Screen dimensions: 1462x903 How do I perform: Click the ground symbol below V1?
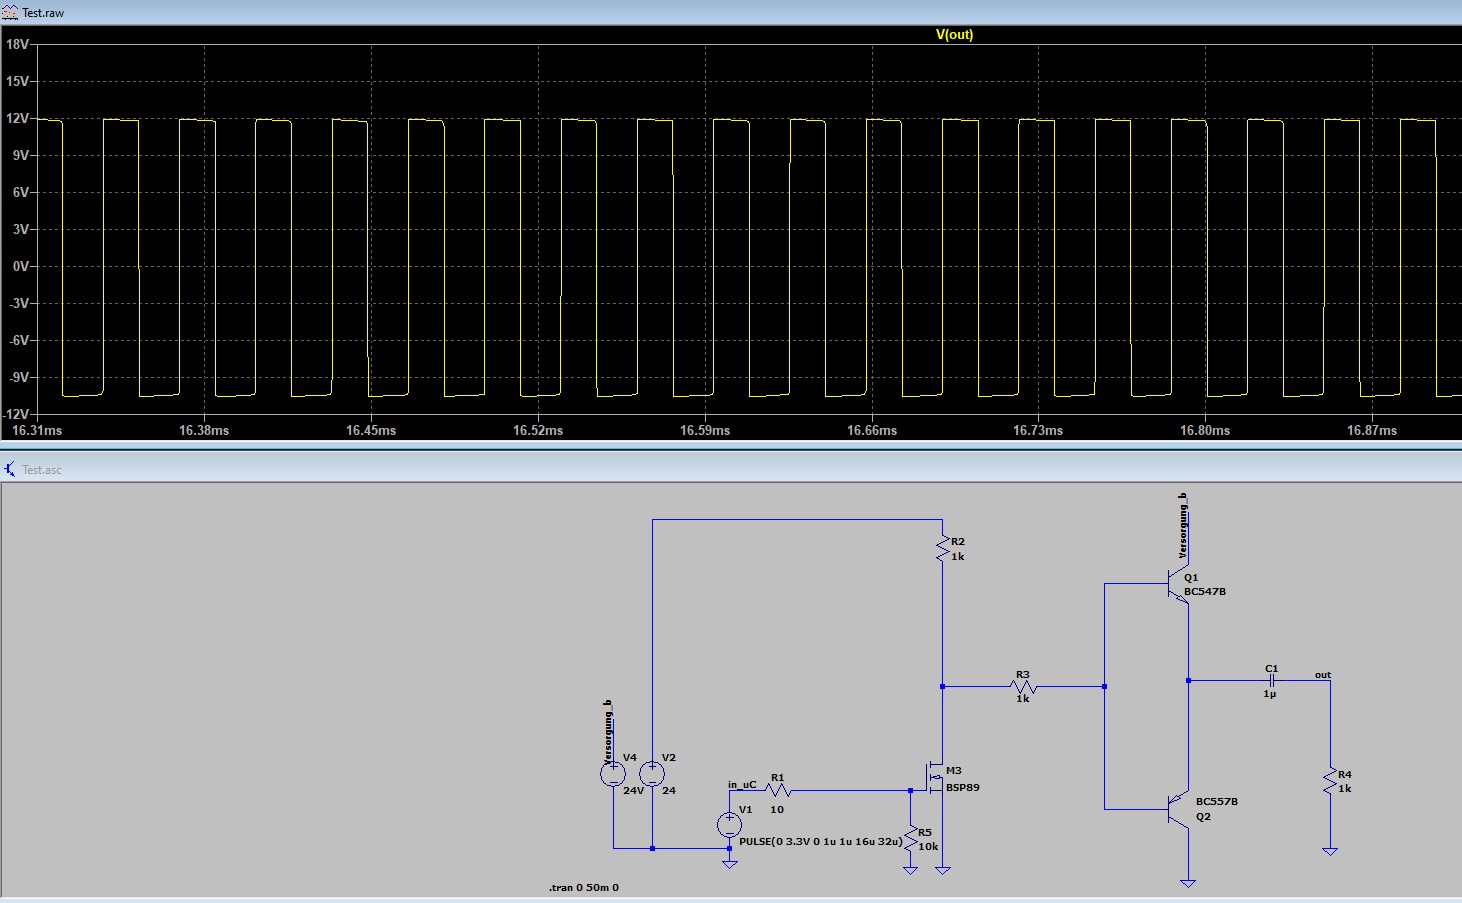click(x=730, y=862)
